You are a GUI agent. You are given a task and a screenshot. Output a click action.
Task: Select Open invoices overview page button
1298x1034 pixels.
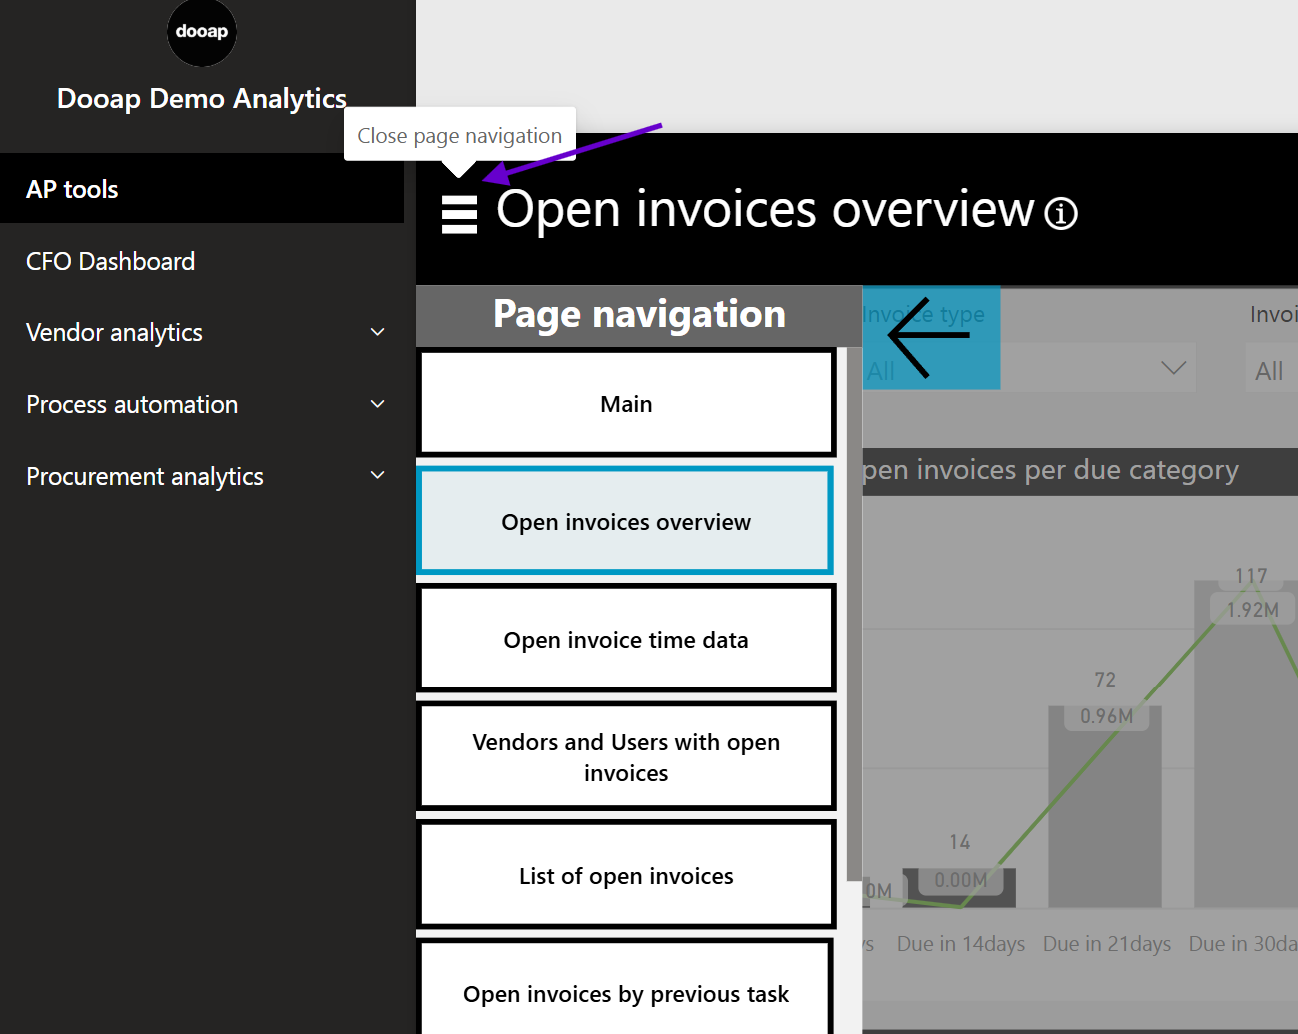point(626,521)
